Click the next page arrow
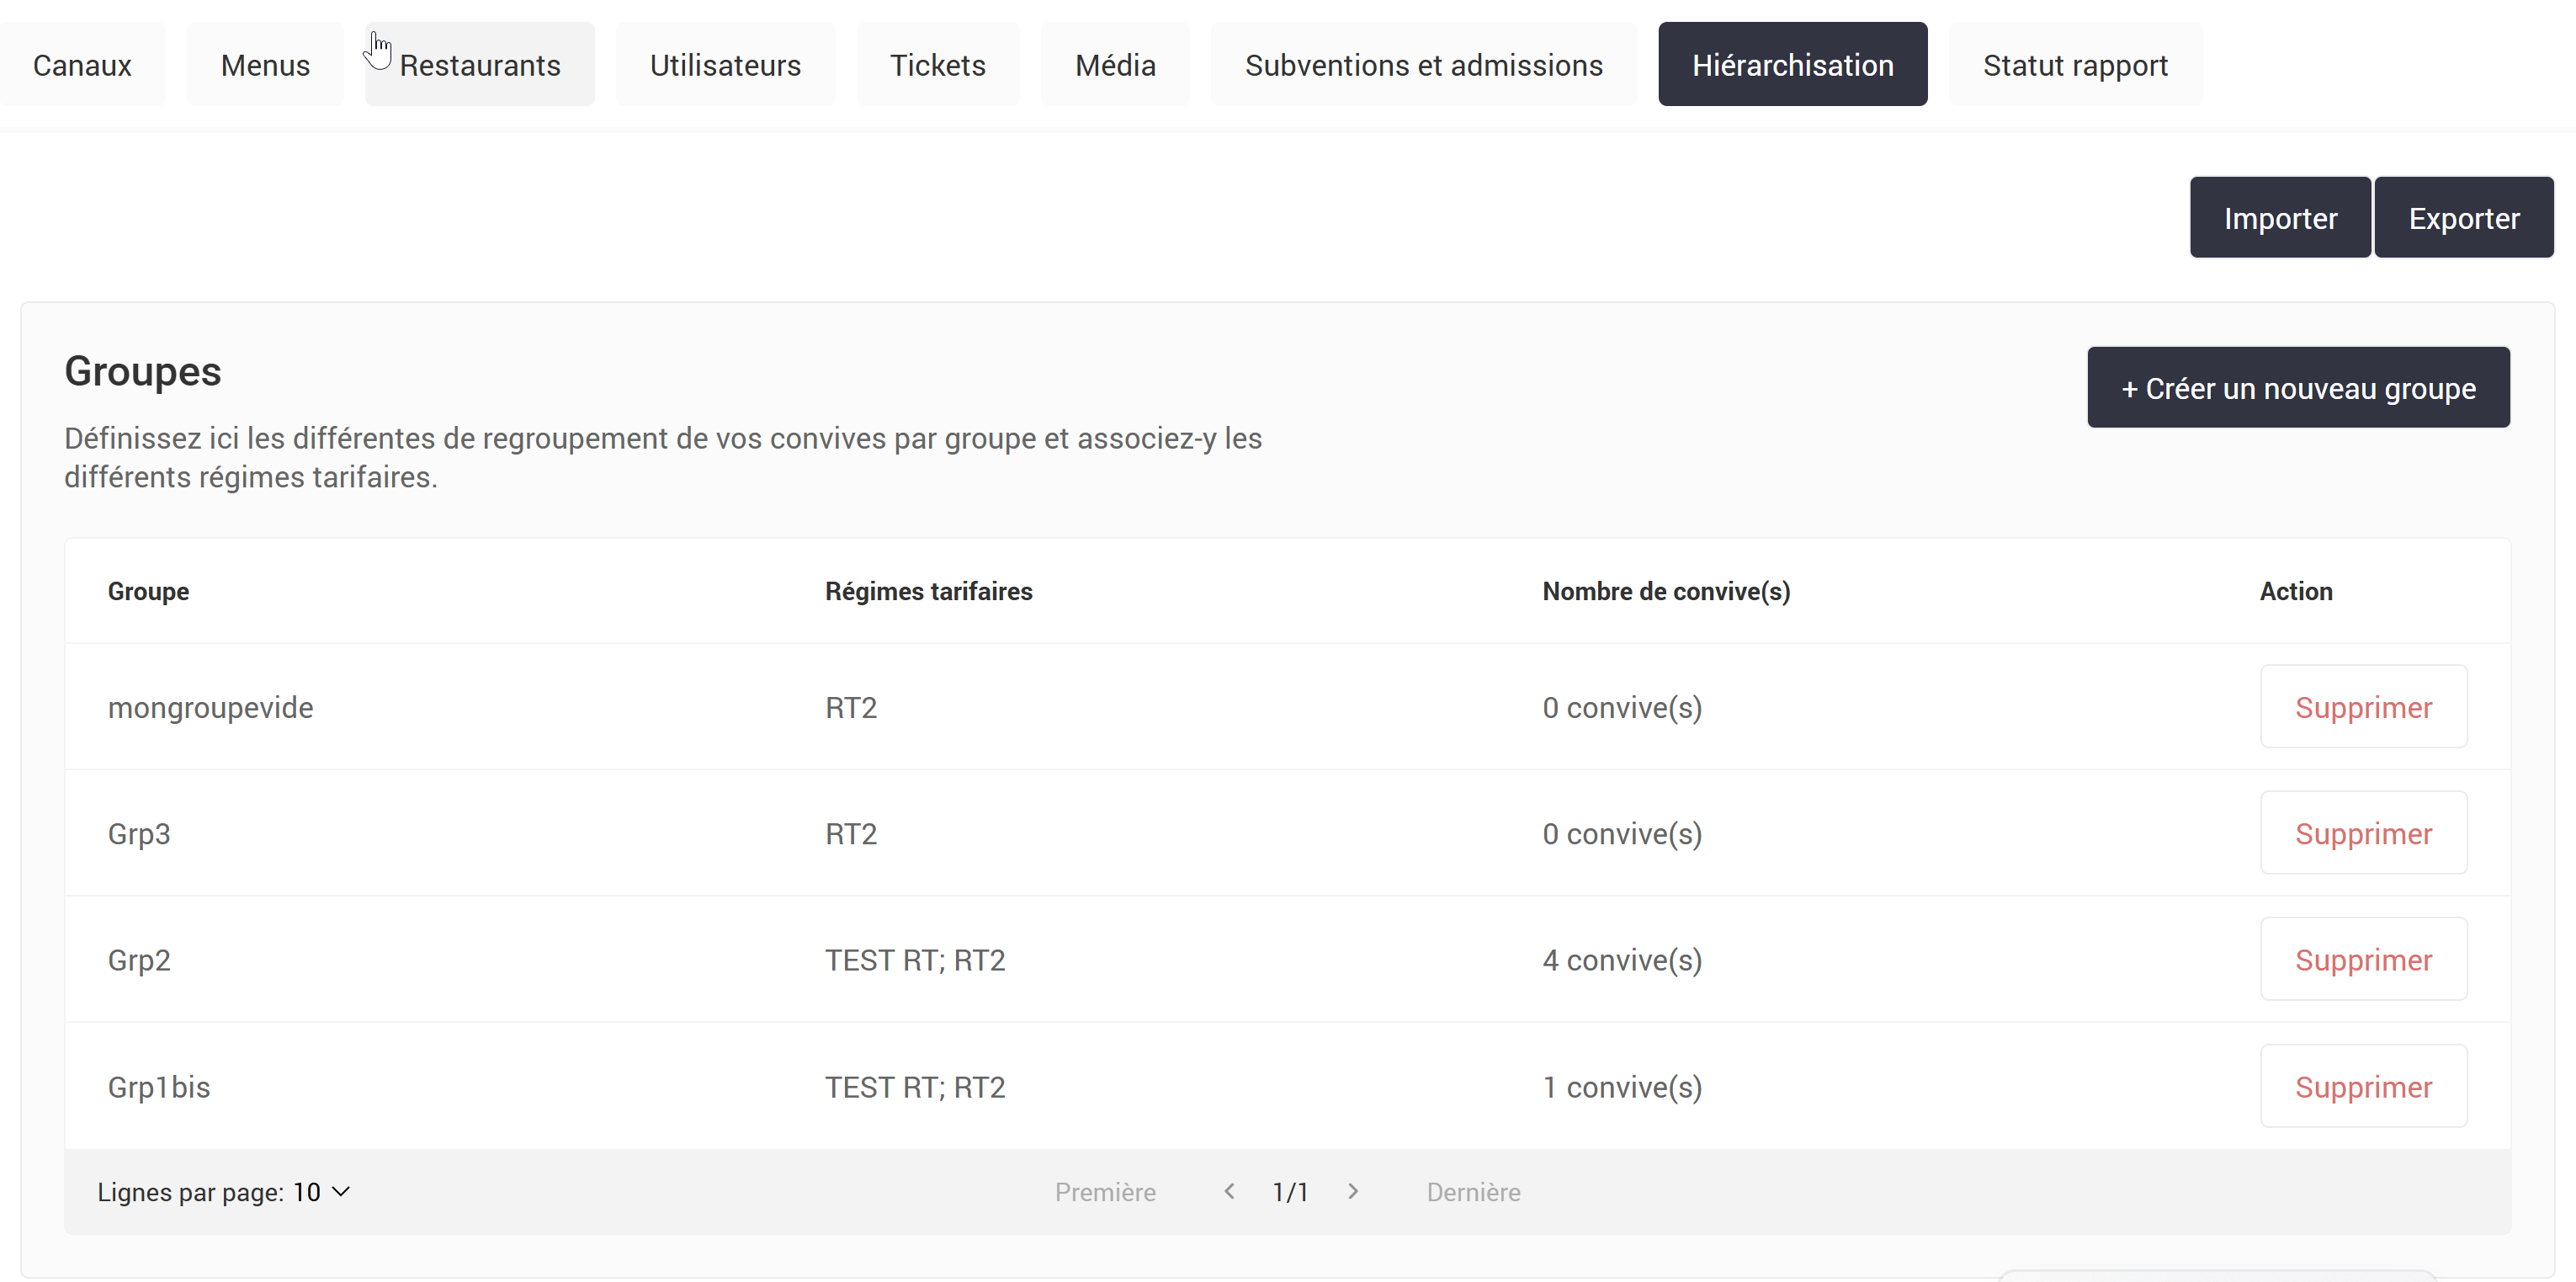This screenshot has width=2576, height=1282. 1353,1191
